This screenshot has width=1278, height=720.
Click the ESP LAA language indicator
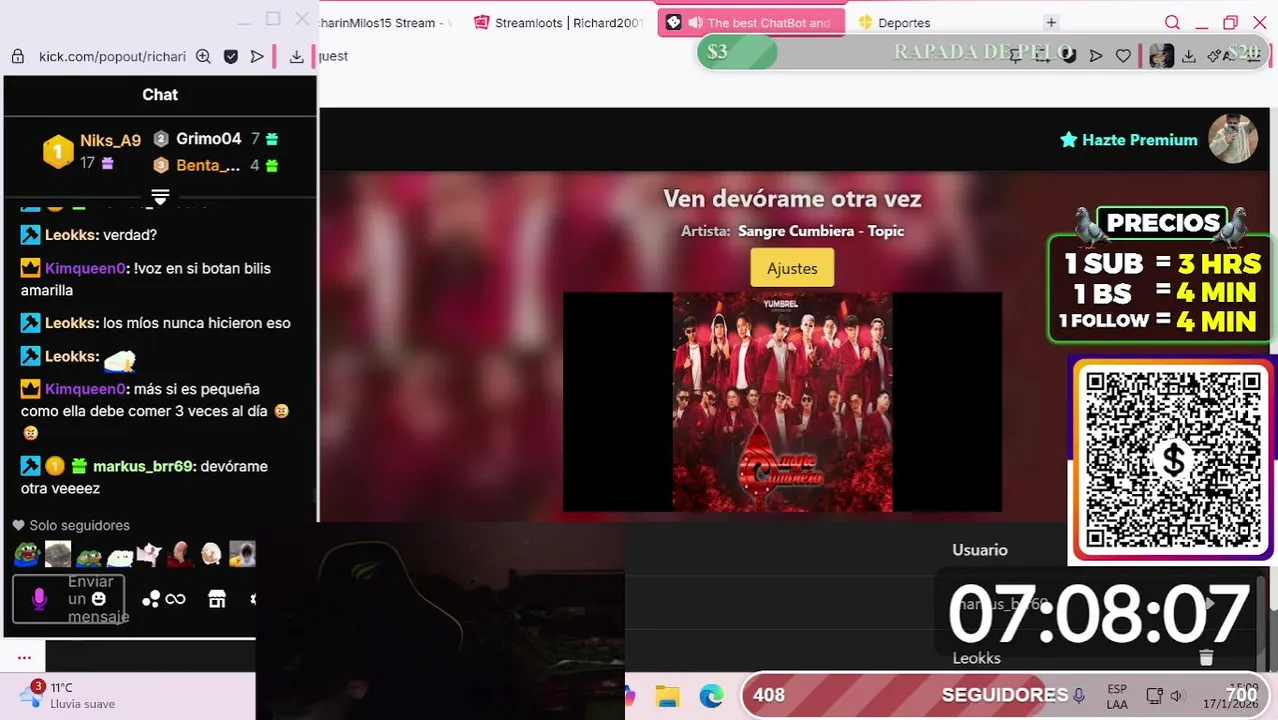click(x=1117, y=697)
